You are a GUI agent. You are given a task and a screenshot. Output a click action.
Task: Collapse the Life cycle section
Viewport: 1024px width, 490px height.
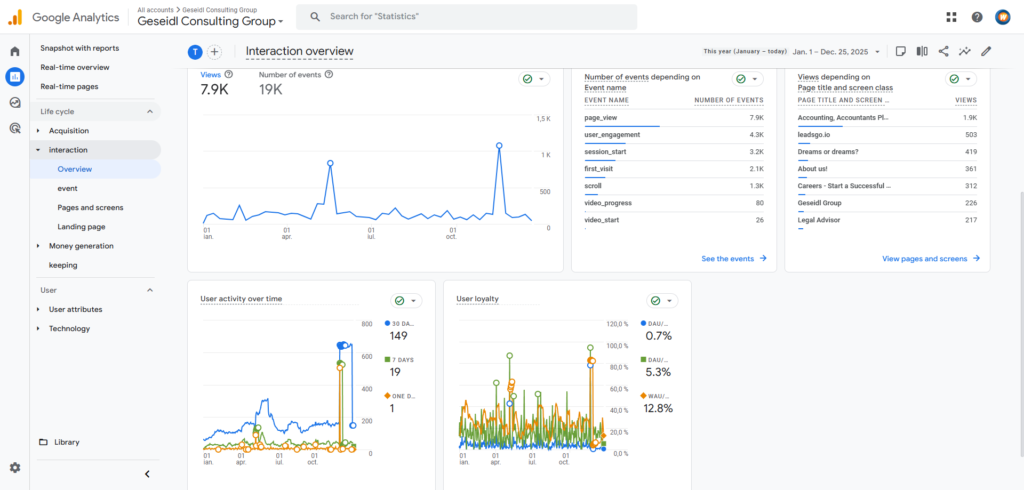[150, 112]
